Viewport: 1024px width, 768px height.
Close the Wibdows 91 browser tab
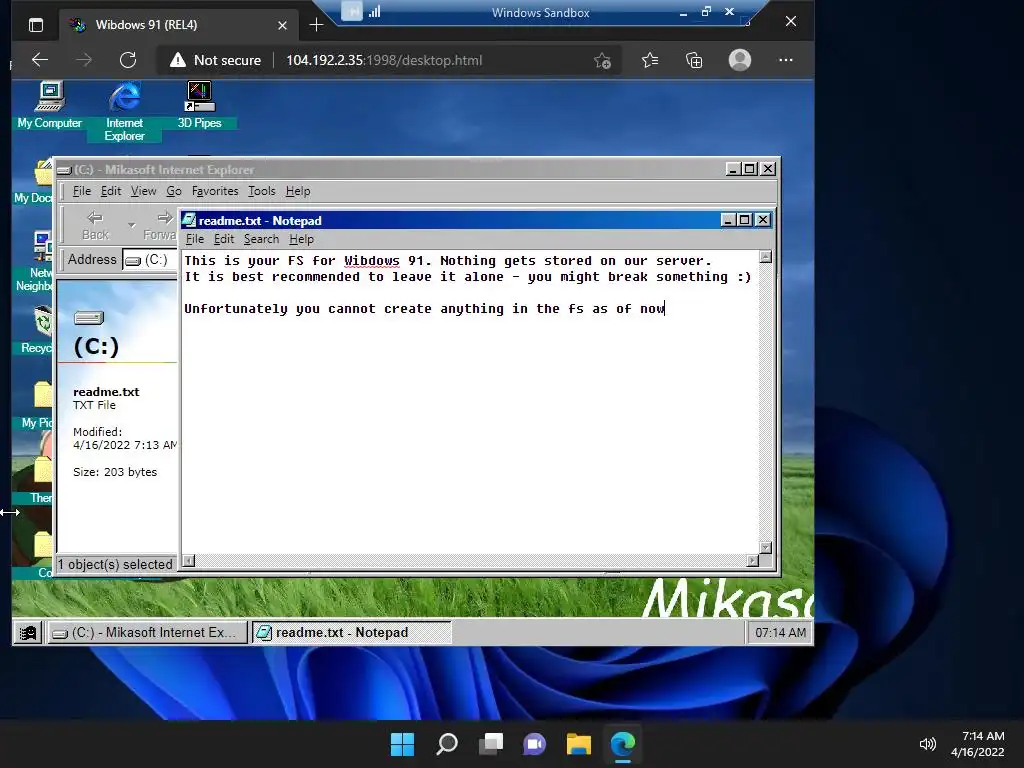282,25
